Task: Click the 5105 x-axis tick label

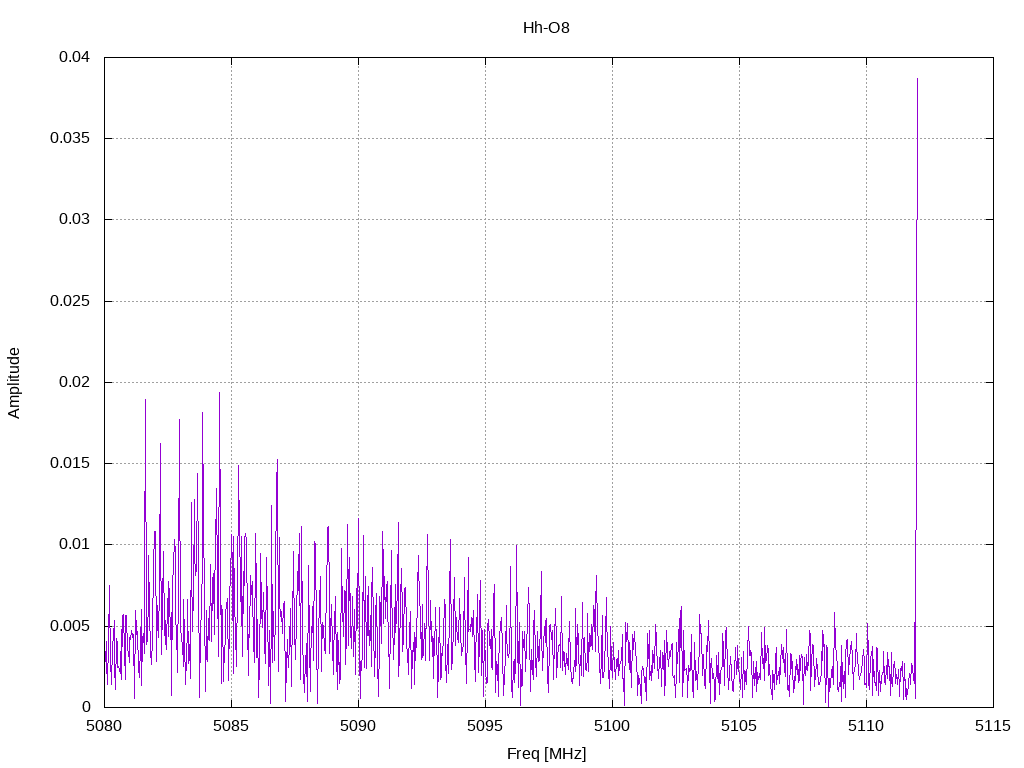Action: (739, 726)
